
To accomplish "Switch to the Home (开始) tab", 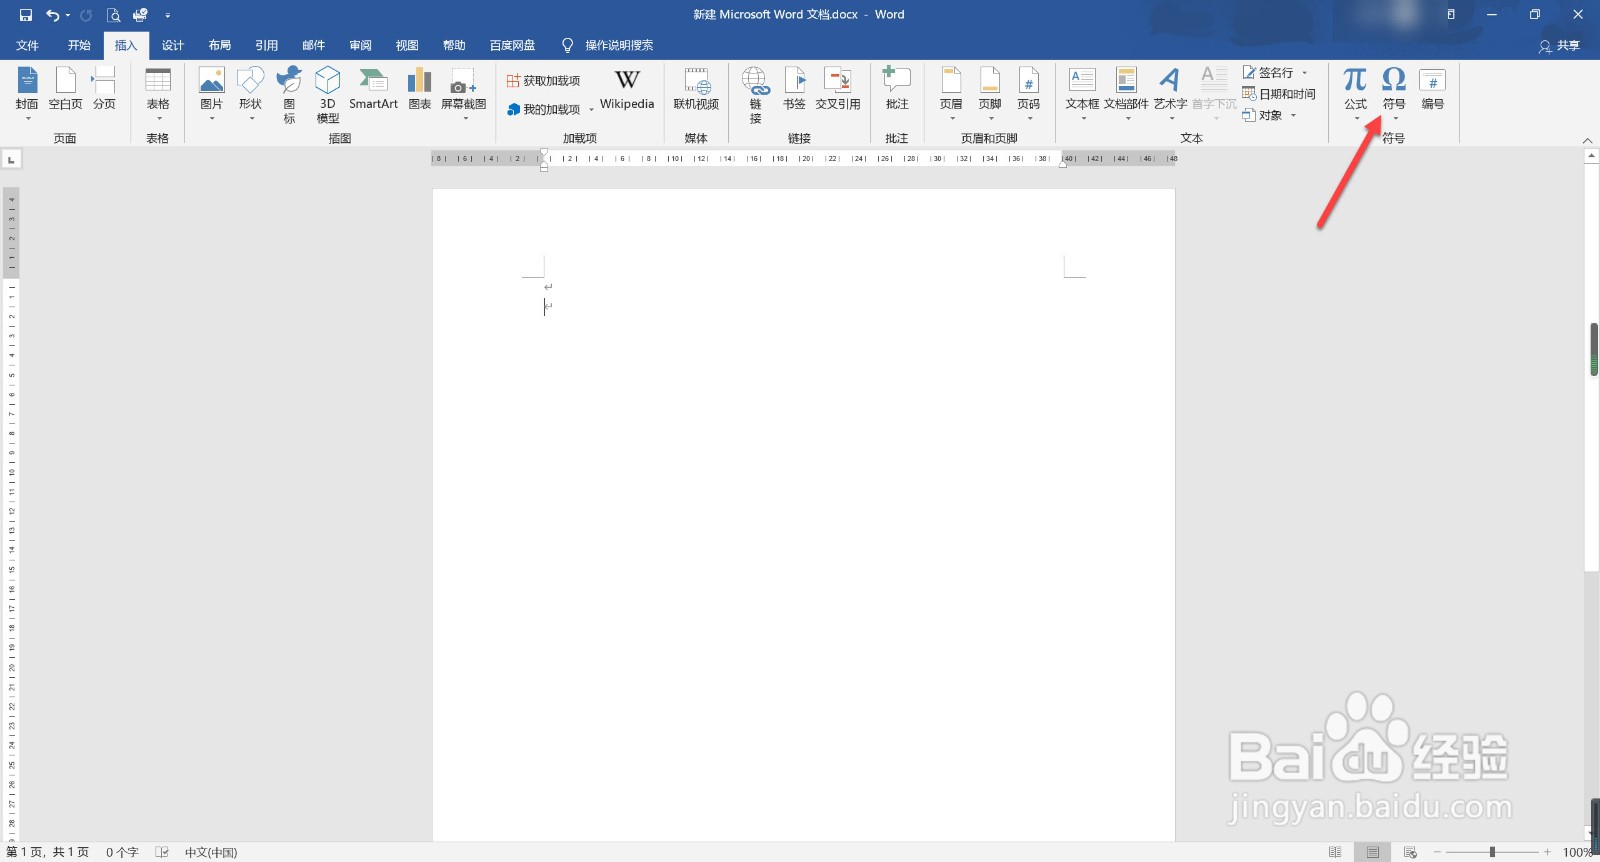I will pyautogui.click(x=79, y=45).
